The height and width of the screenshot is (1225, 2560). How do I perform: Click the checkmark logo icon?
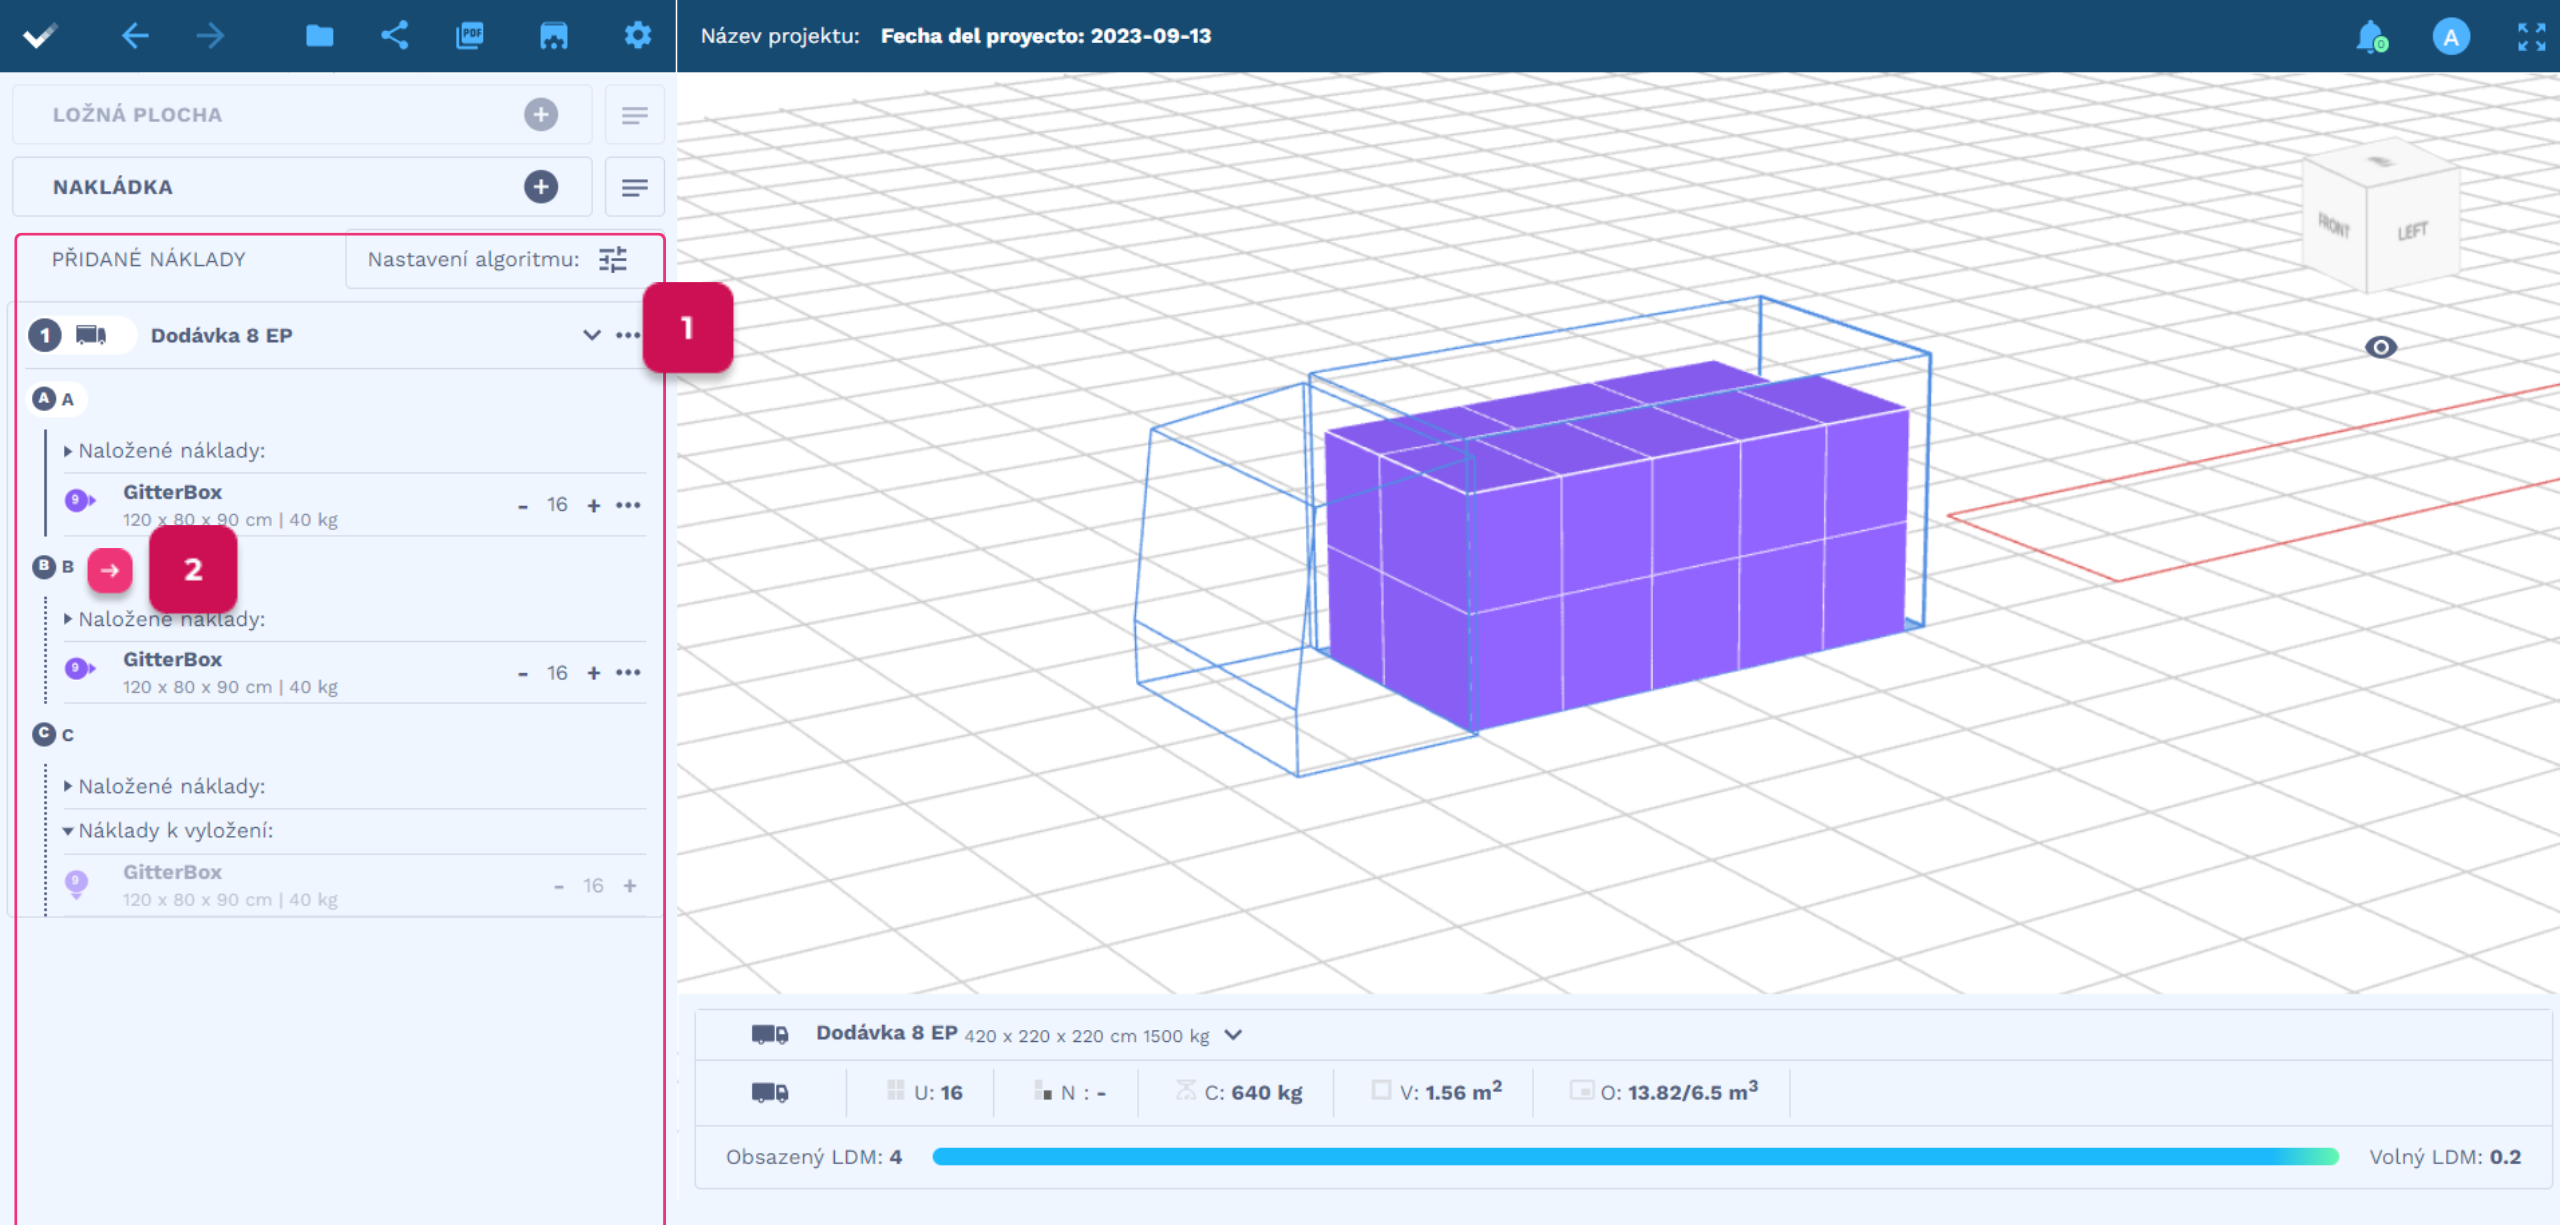point(41,36)
